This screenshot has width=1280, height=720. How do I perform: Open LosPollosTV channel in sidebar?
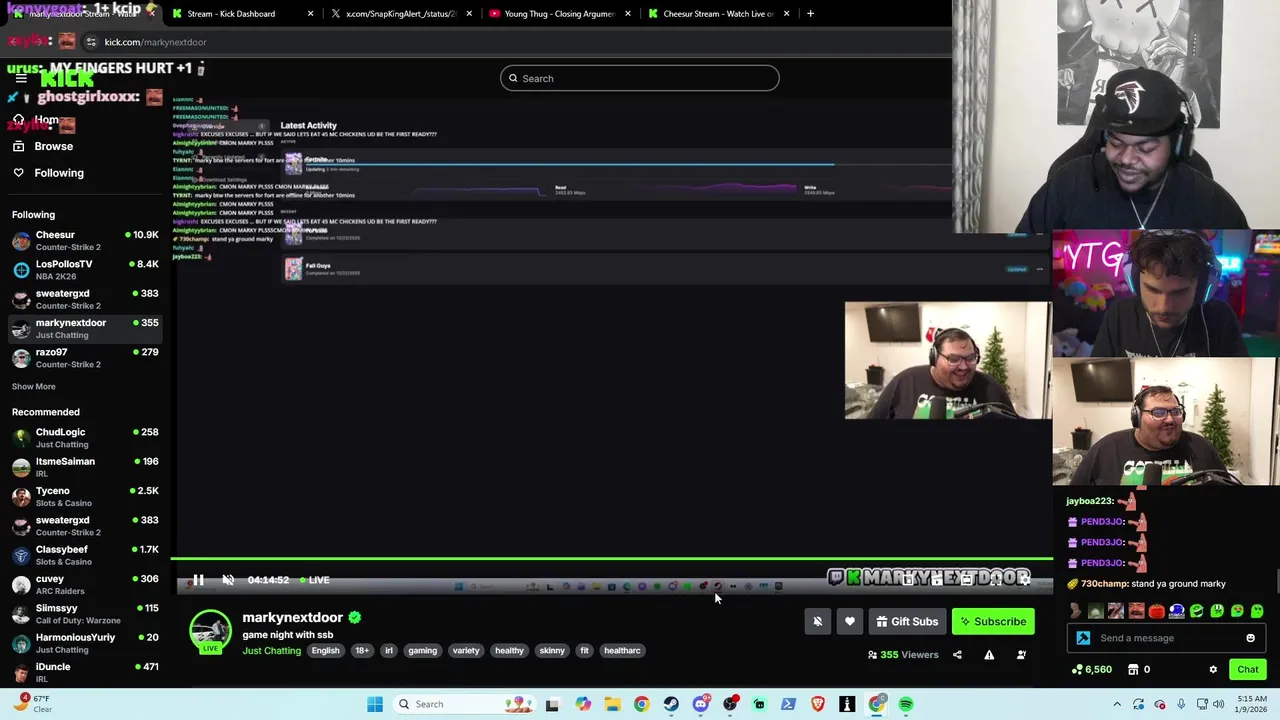[x=85, y=270]
